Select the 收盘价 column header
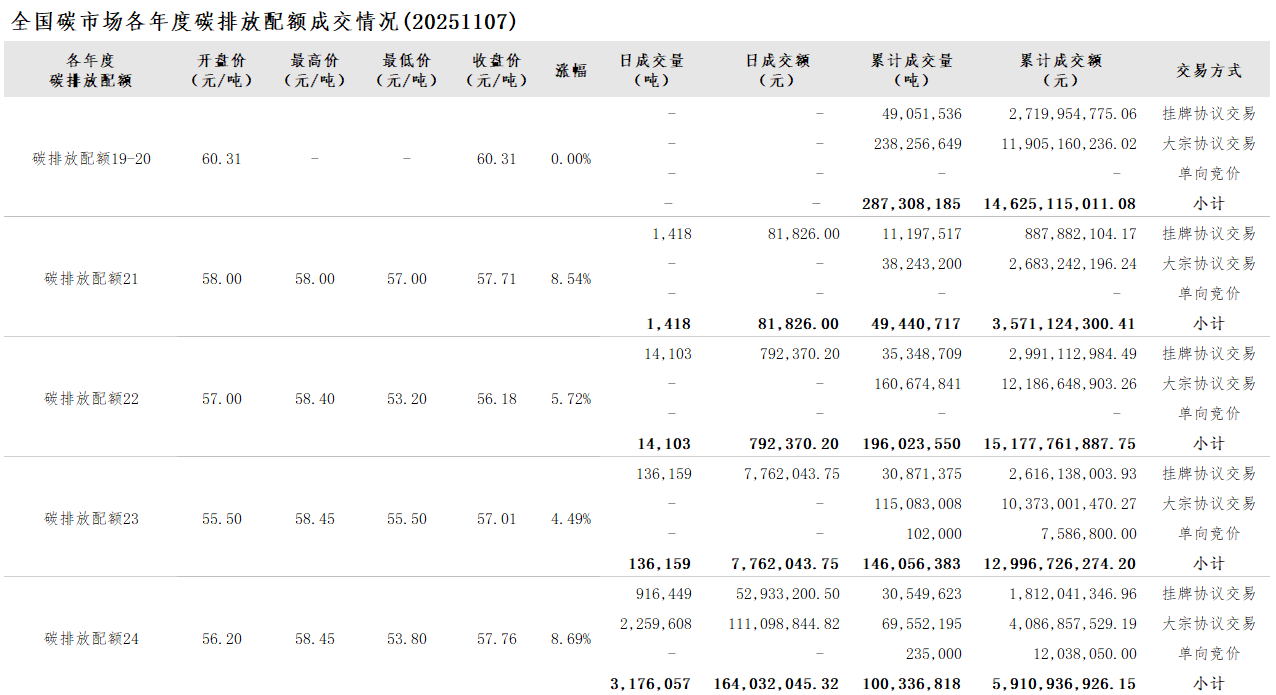Screen dimensions: 1276x695 coord(496,70)
